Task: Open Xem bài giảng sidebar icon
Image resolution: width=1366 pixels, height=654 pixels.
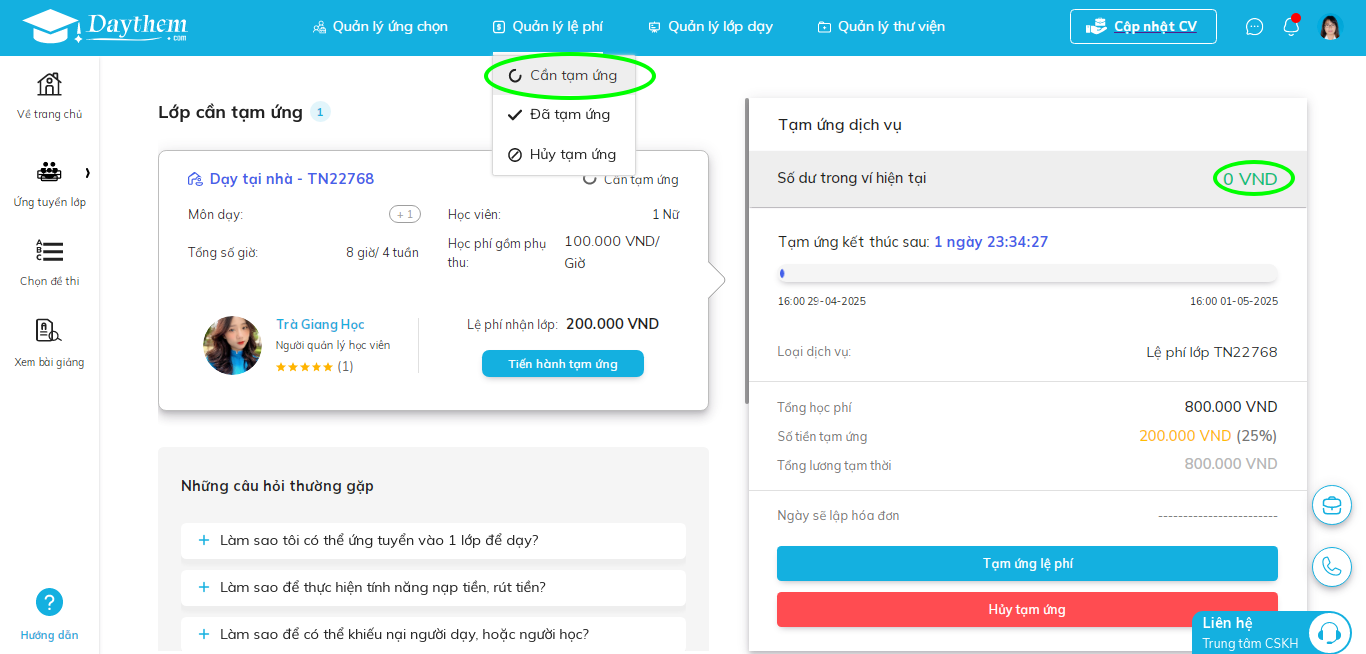Action: [49, 331]
